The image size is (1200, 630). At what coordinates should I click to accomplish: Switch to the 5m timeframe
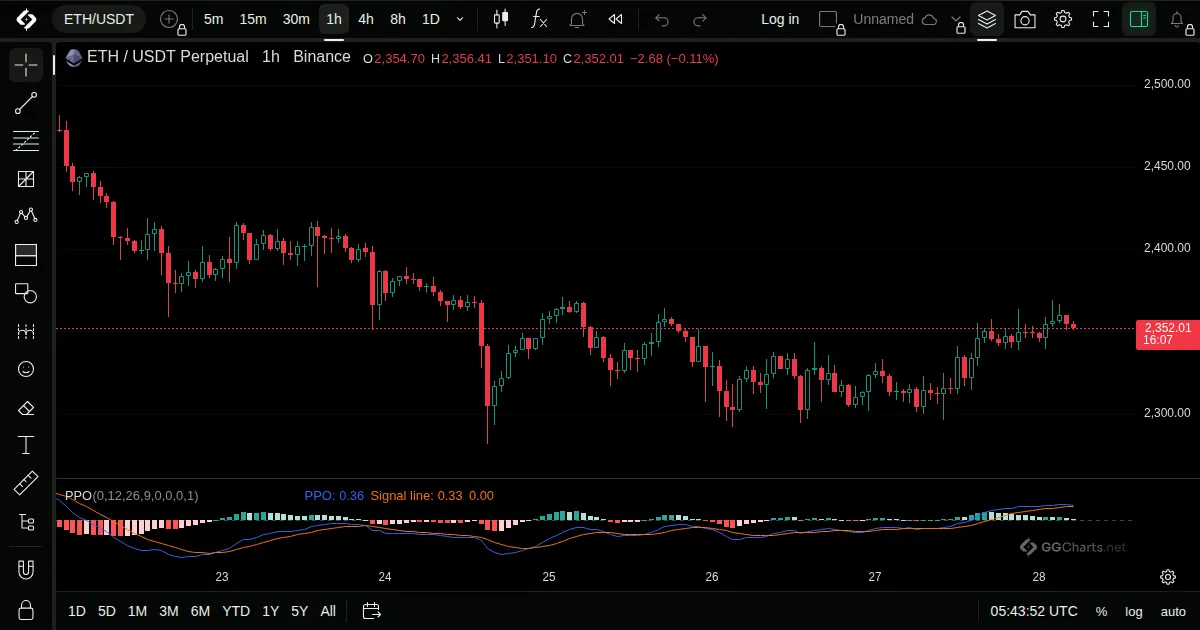[213, 19]
